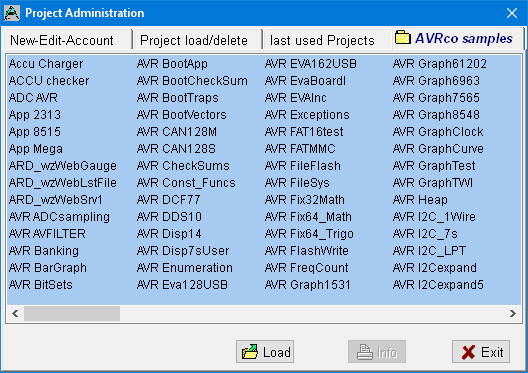Viewport: 528px width, 373px height.
Task: Select the AVRco samples tab
Action: pos(457,38)
